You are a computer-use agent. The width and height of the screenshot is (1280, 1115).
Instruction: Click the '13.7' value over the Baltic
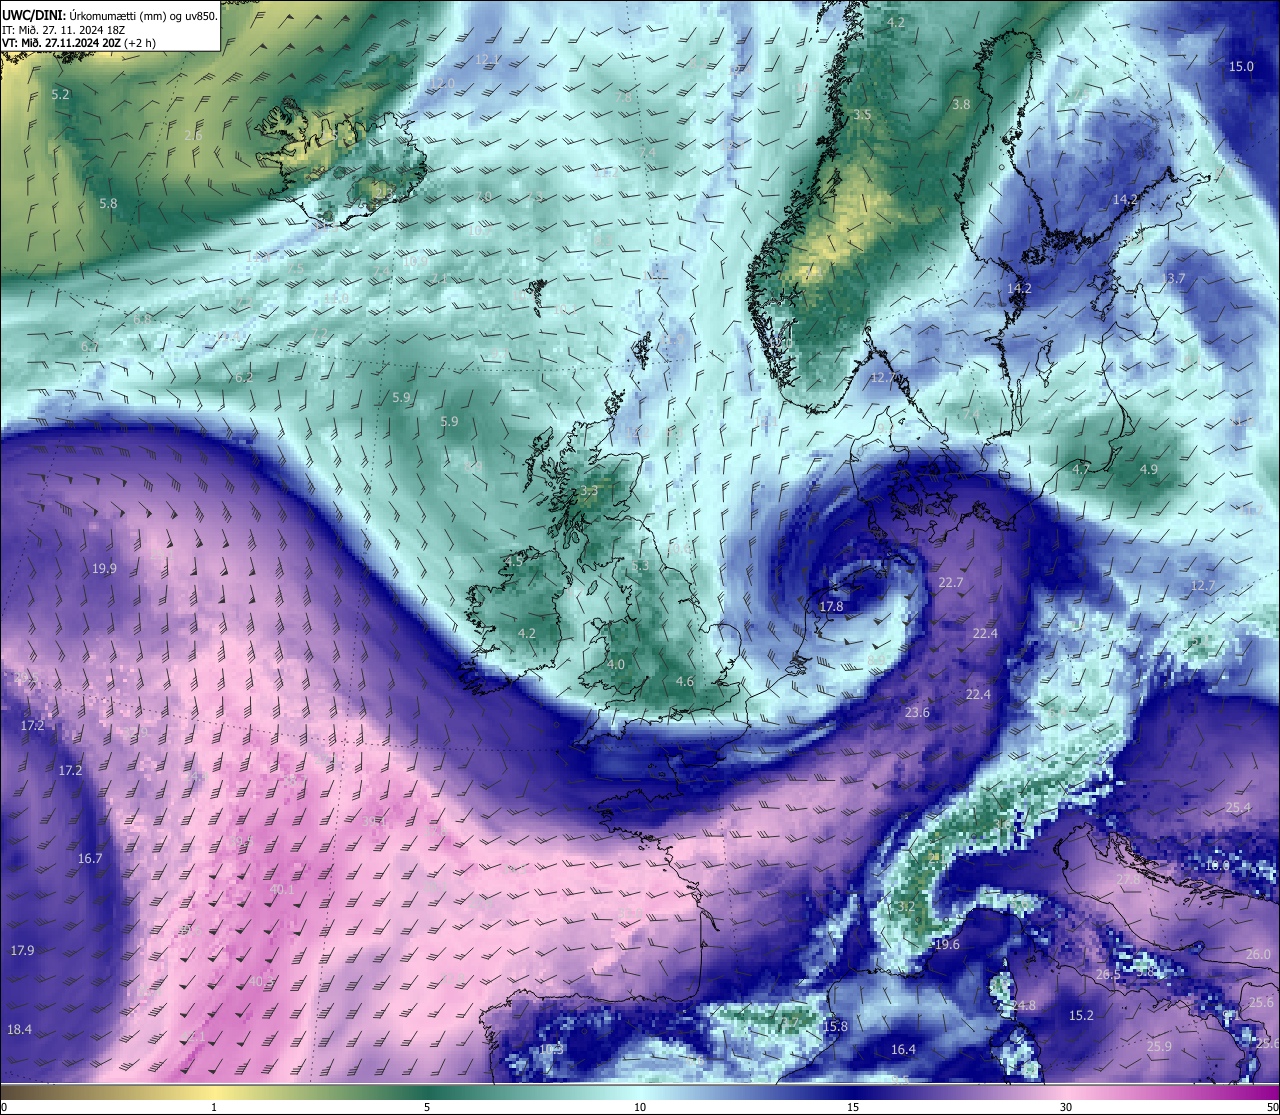click(x=1173, y=278)
